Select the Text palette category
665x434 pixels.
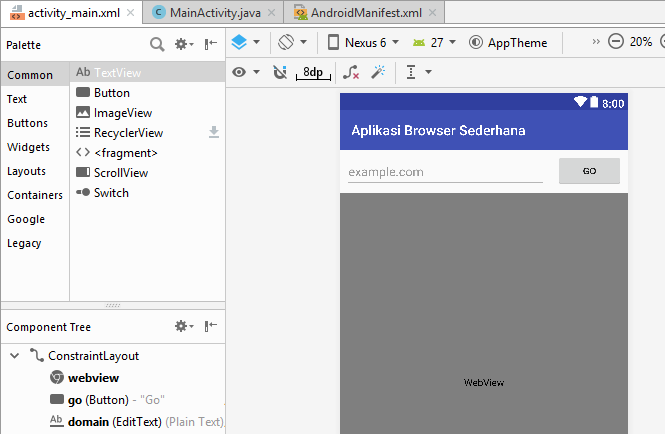coord(35,99)
